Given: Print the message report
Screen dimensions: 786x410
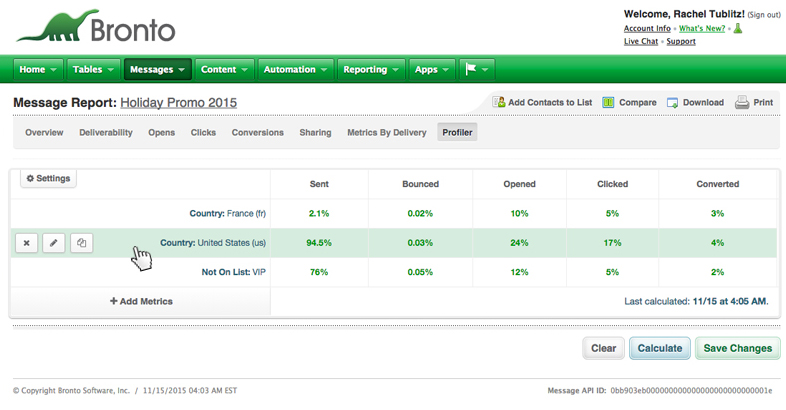Looking at the screenshot, I should tap(754, 102).
